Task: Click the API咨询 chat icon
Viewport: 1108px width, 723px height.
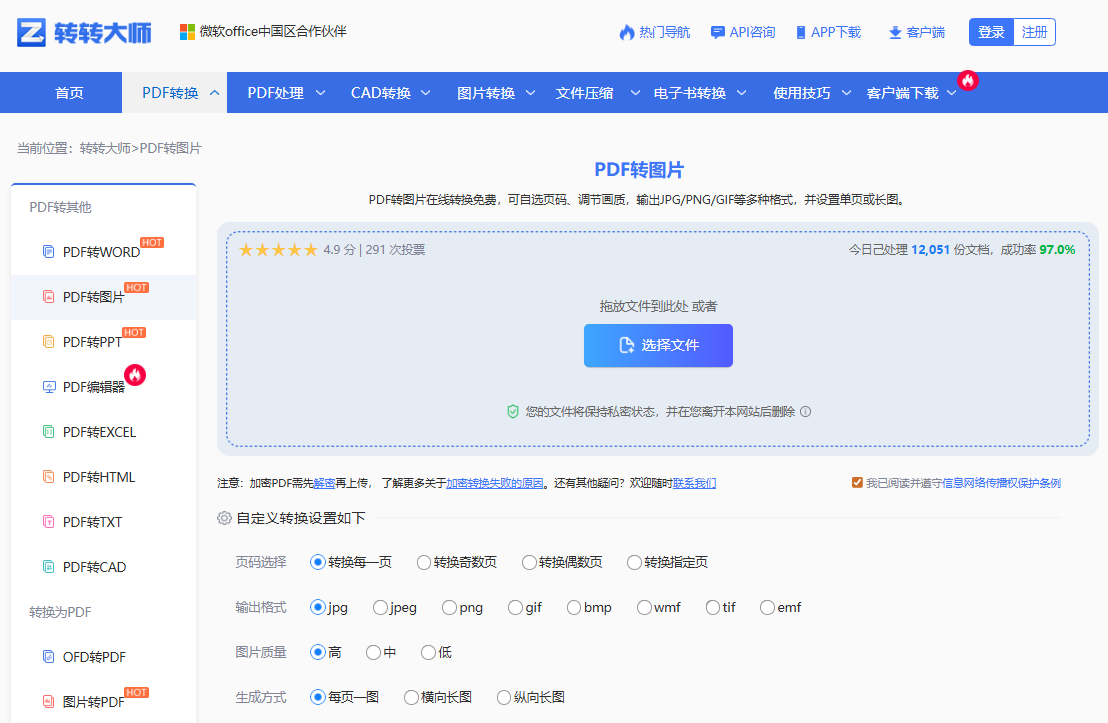Action: (x=716, y=31)
